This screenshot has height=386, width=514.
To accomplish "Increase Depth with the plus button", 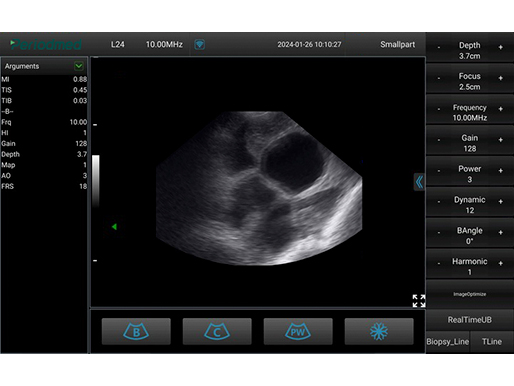I will pyautogui.click(x=501, y=47).
